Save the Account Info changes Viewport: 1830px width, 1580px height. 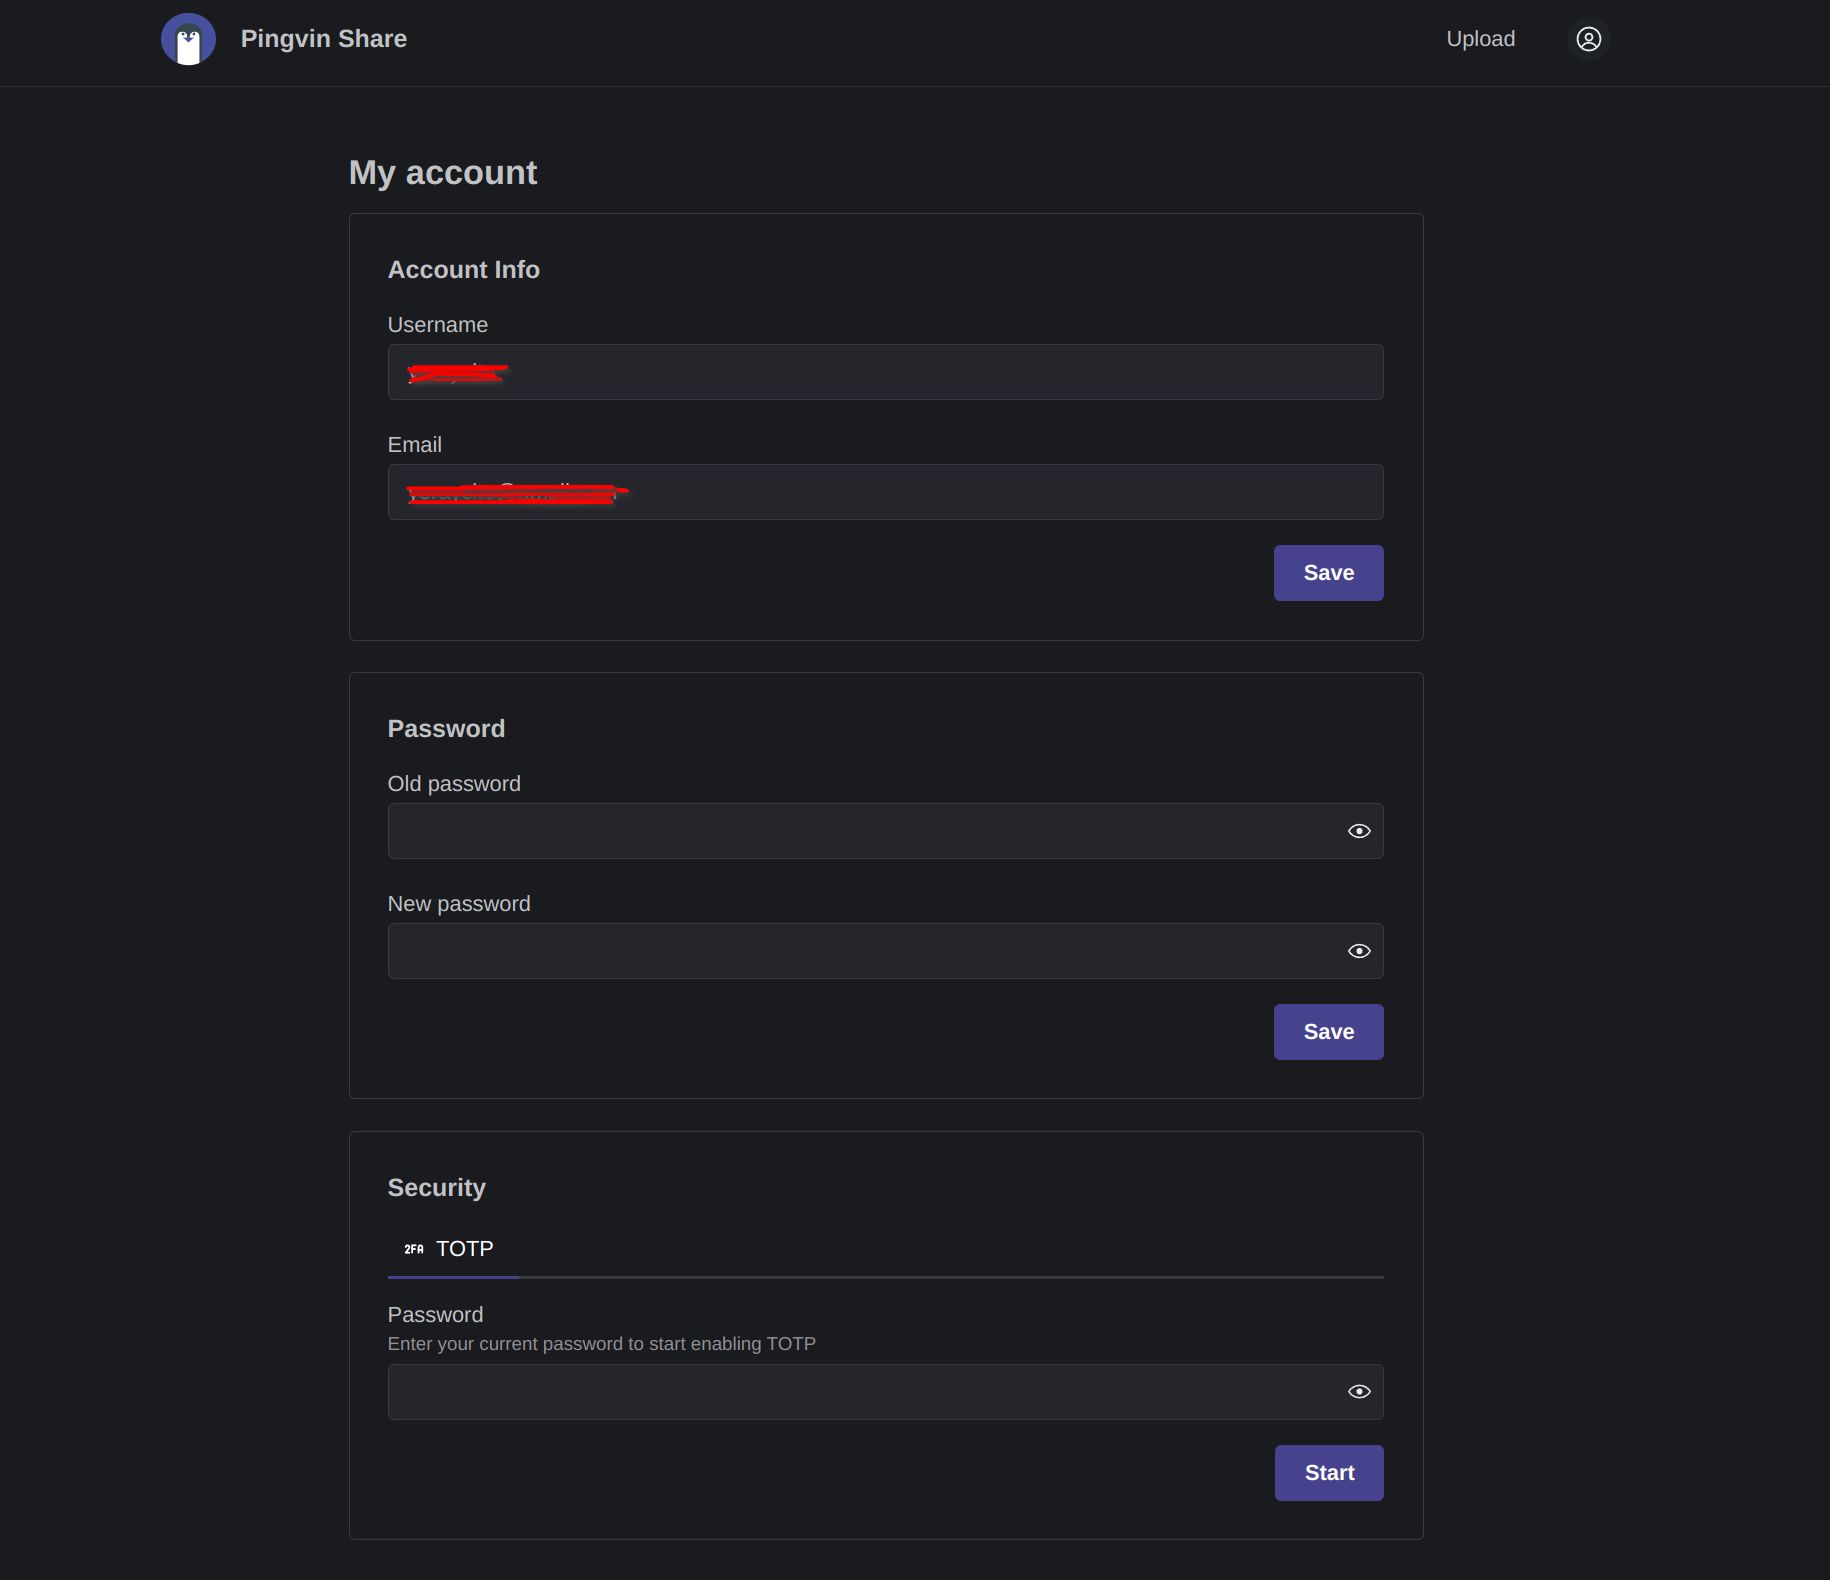(1327, 573)
